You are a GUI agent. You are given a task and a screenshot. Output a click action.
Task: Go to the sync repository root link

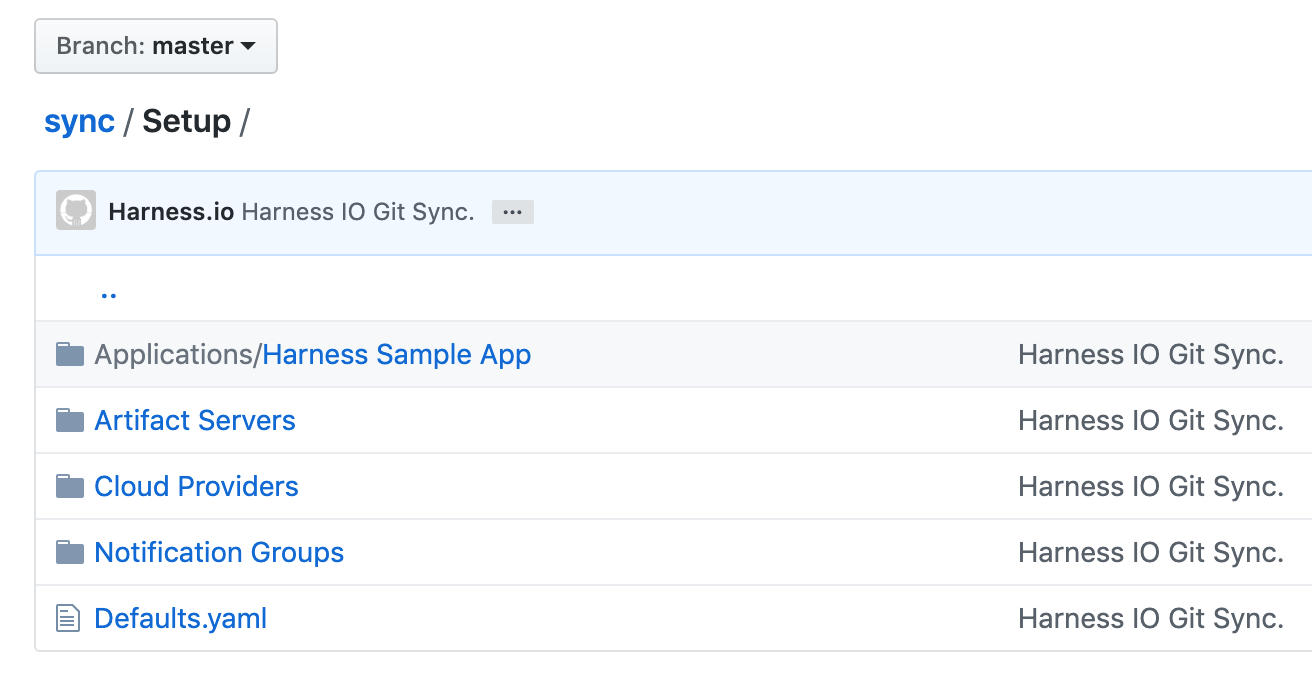pyautogui.click(x=79, y=122)
